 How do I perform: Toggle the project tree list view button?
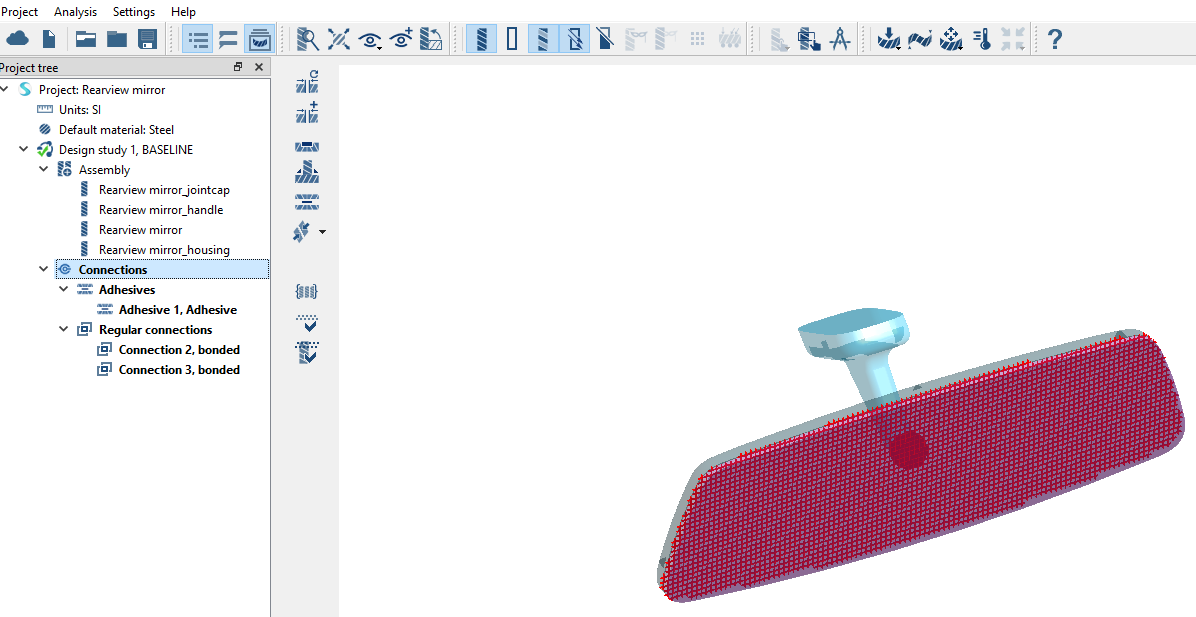198,40
